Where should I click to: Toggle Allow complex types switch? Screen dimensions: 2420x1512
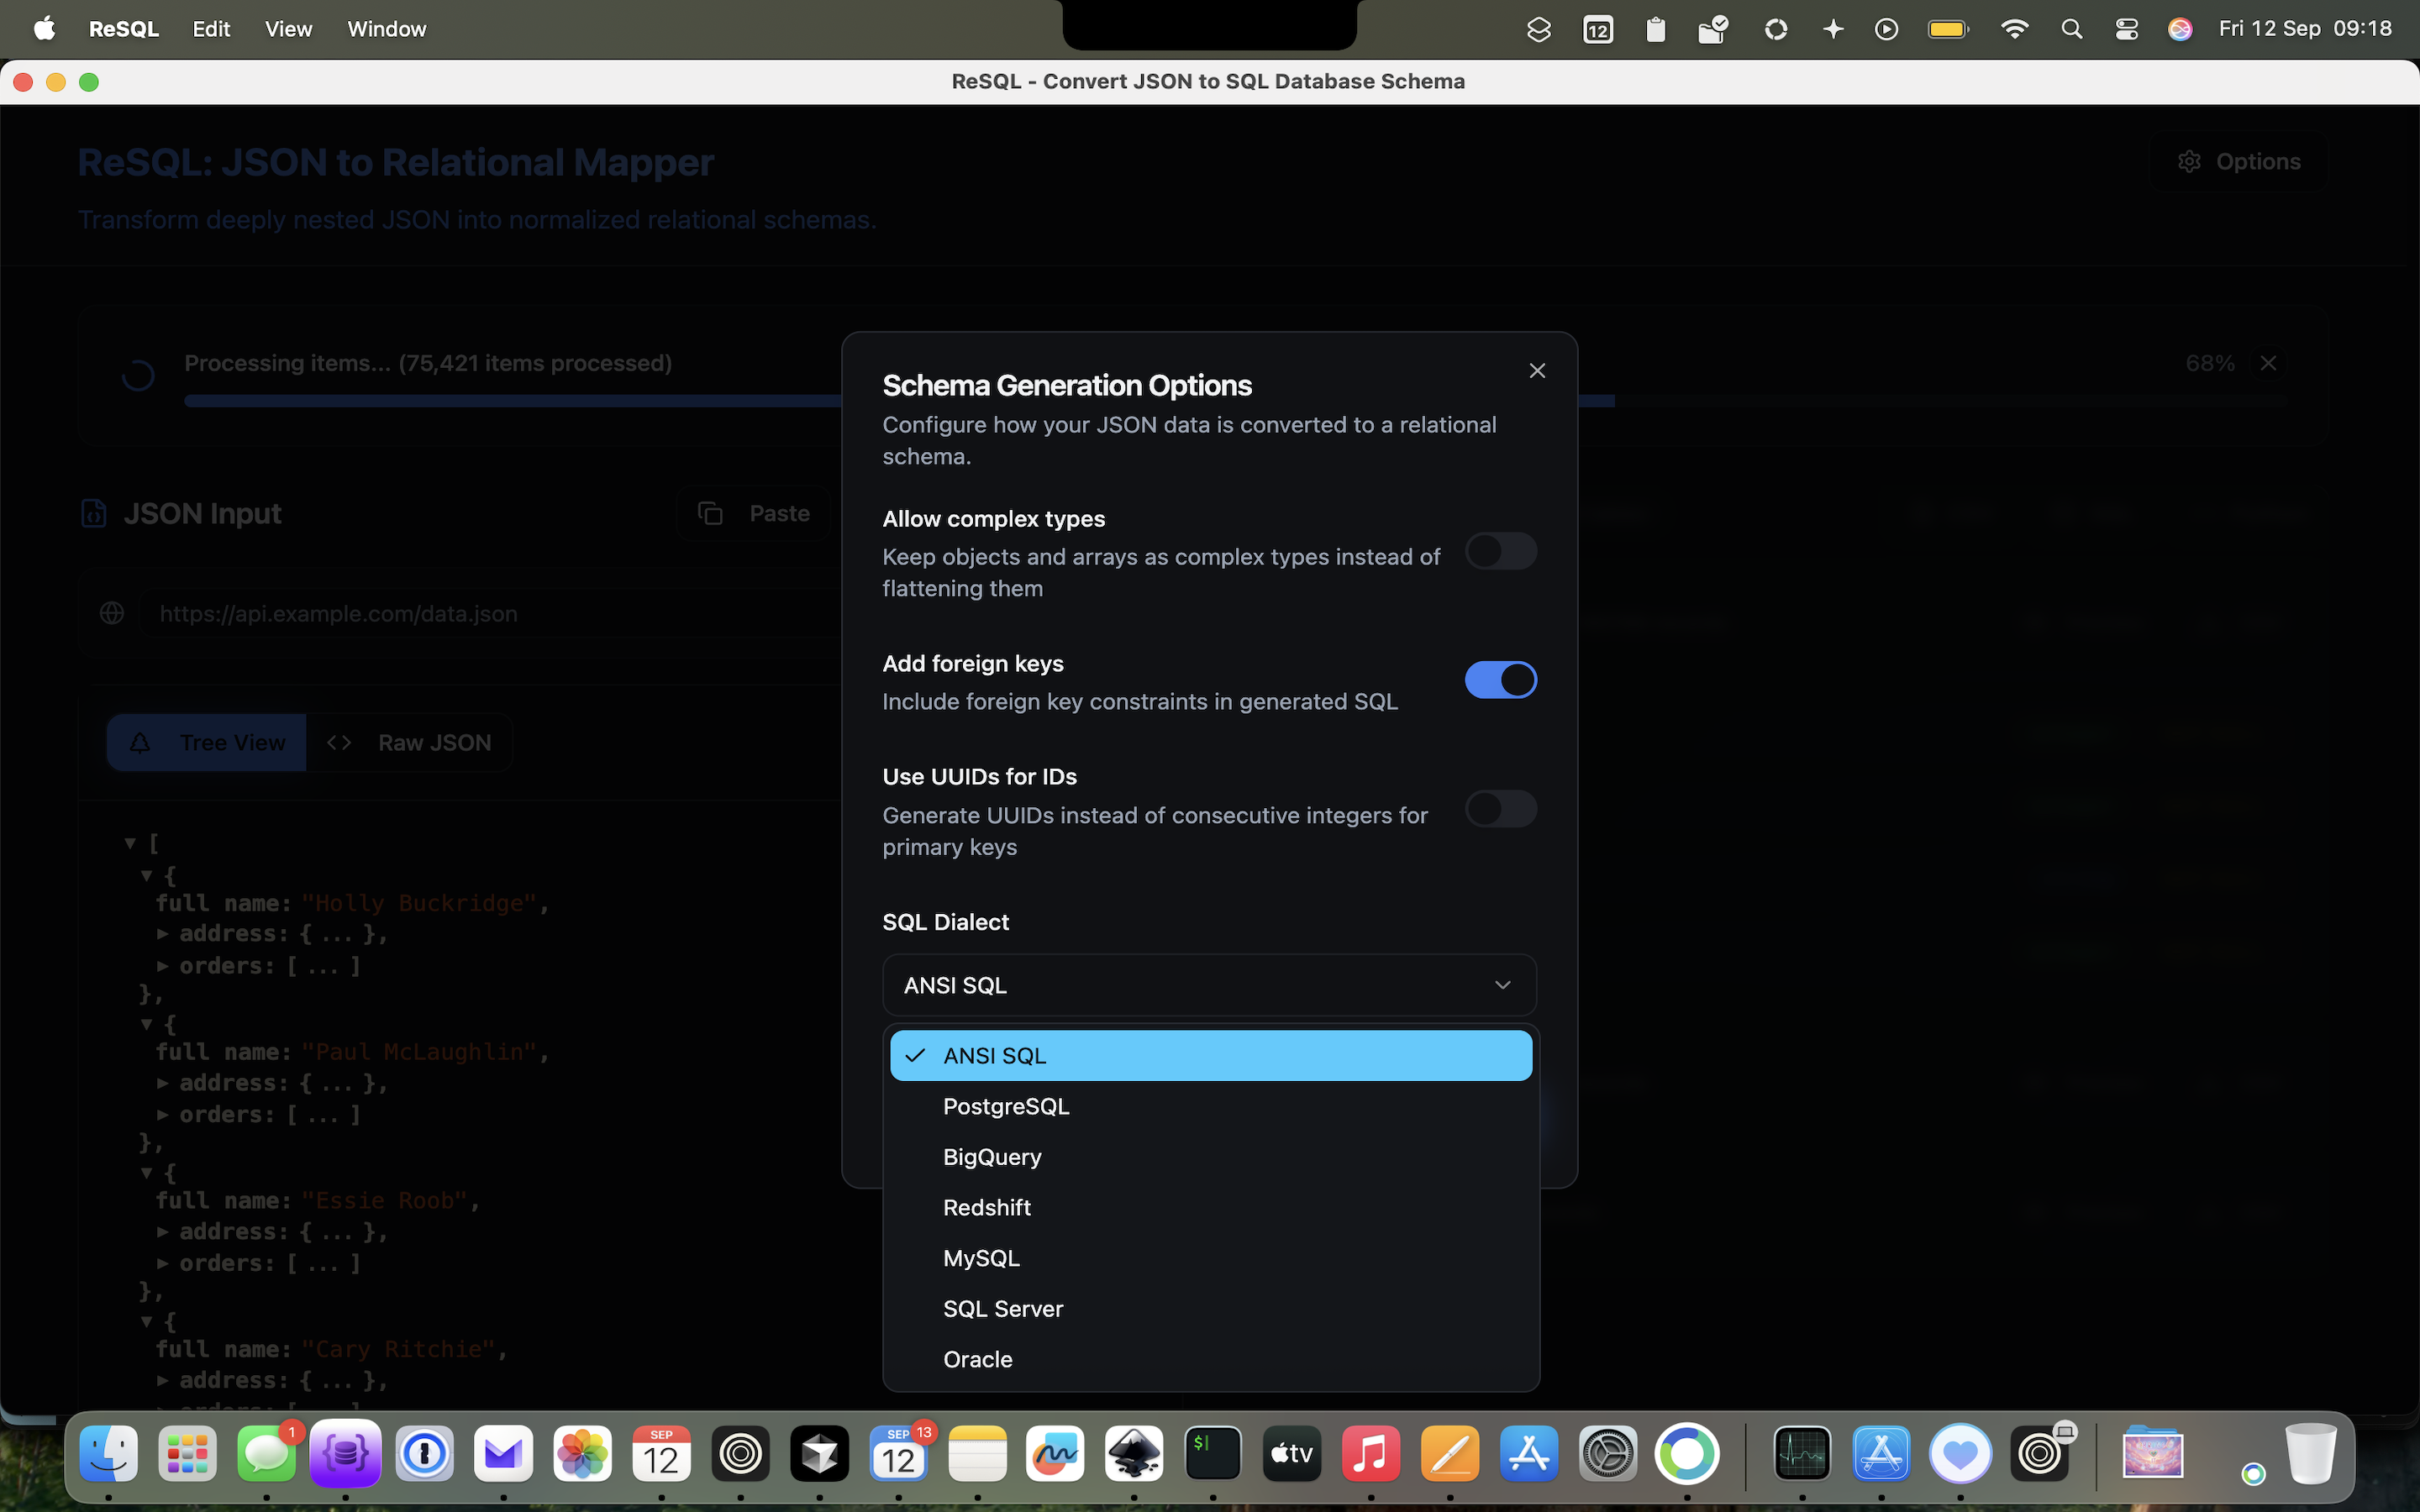(1500, 551)
